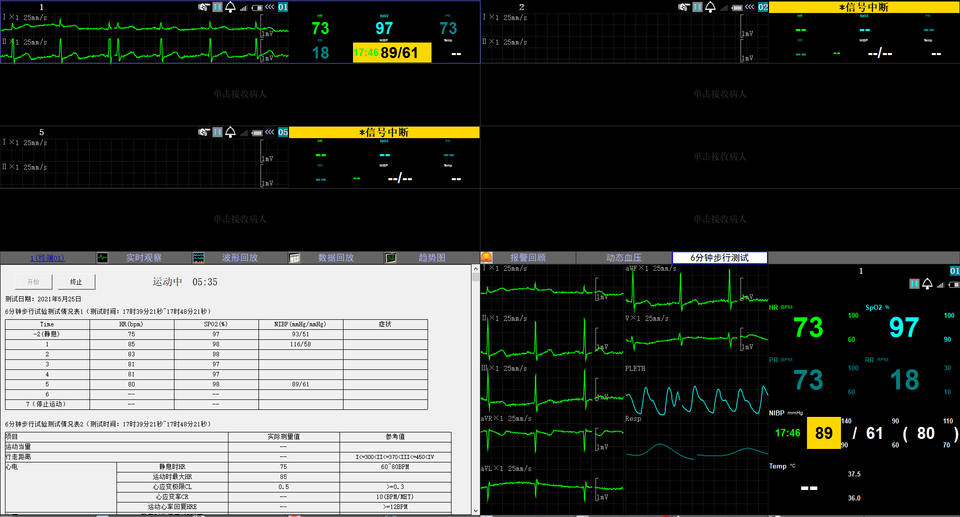Click the 行走距离 row in results table

pyautogui.click(x=228, y=457)
